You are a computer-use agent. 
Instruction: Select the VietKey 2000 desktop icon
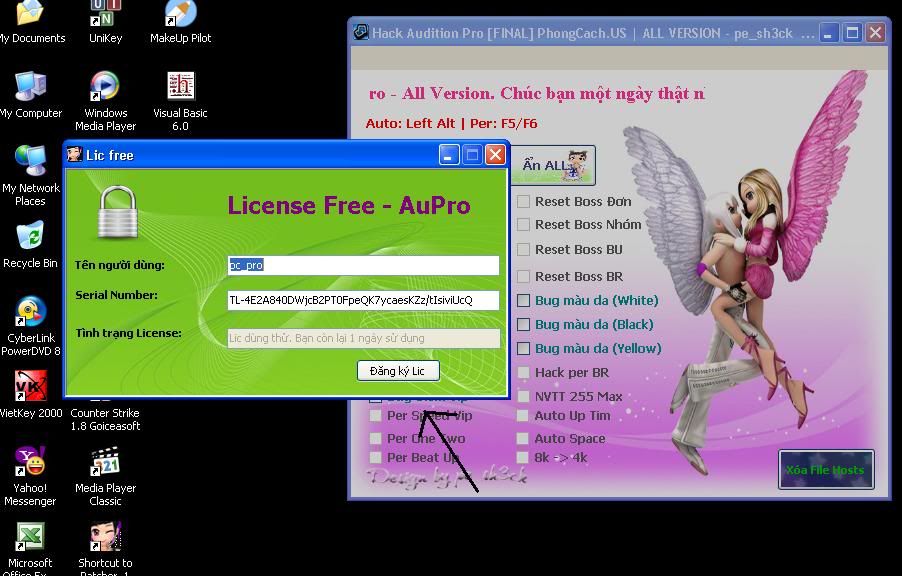pos(30,387)
